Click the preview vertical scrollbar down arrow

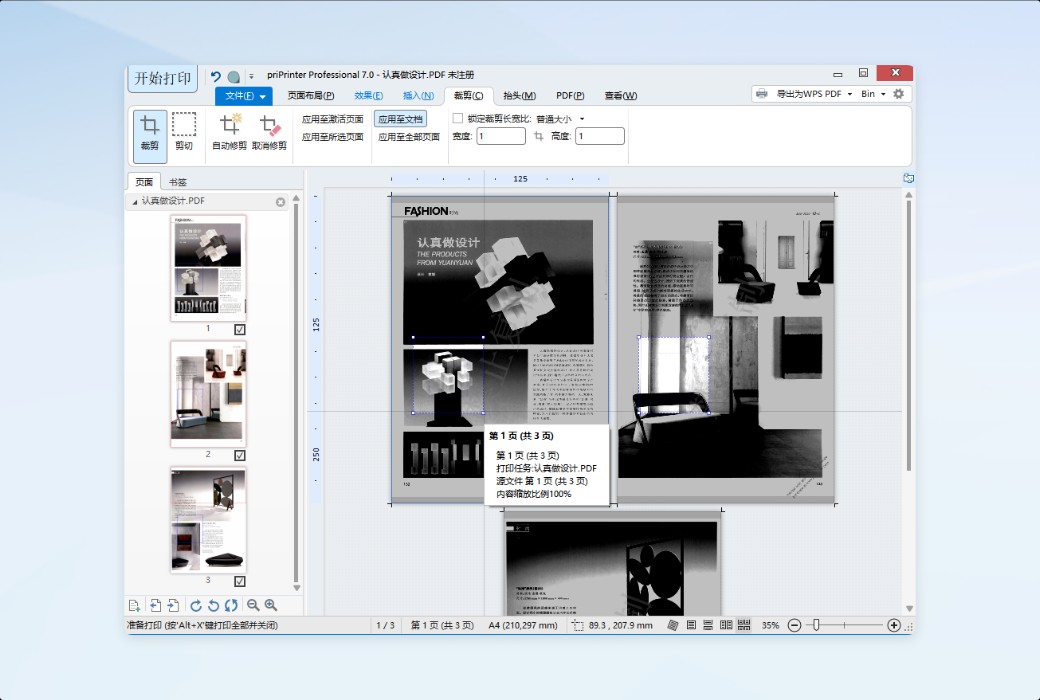click(x=909, y=608)
